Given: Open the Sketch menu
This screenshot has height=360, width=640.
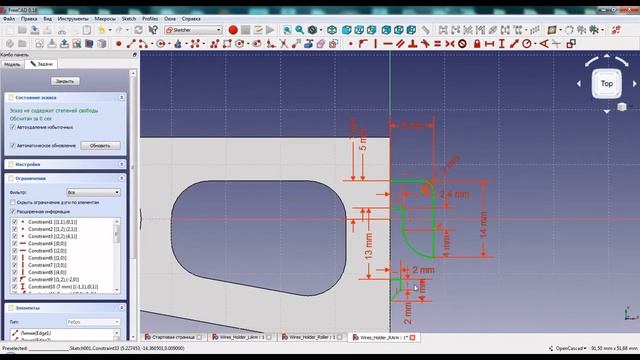Looking at the screenshot, I should 129,19.
